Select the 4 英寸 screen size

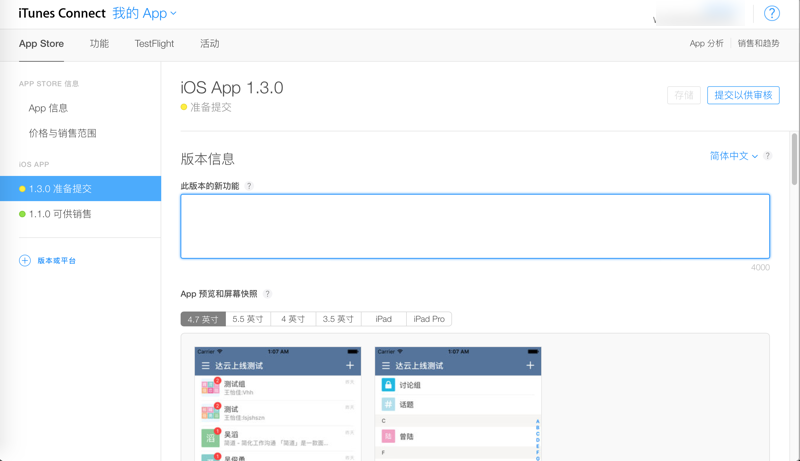293,319
